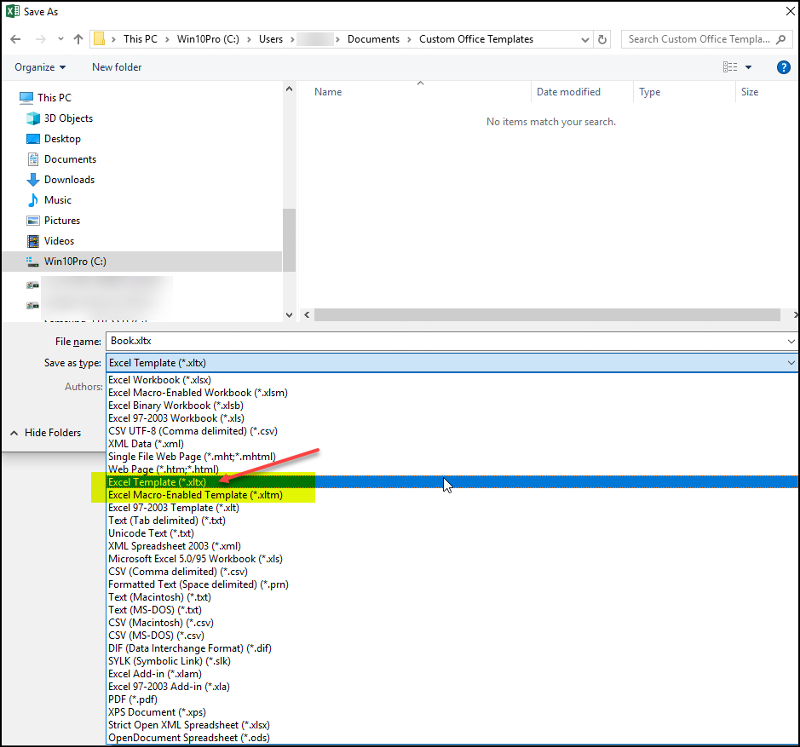Open the Pictures folder in the sidebar

click(60, 220)
